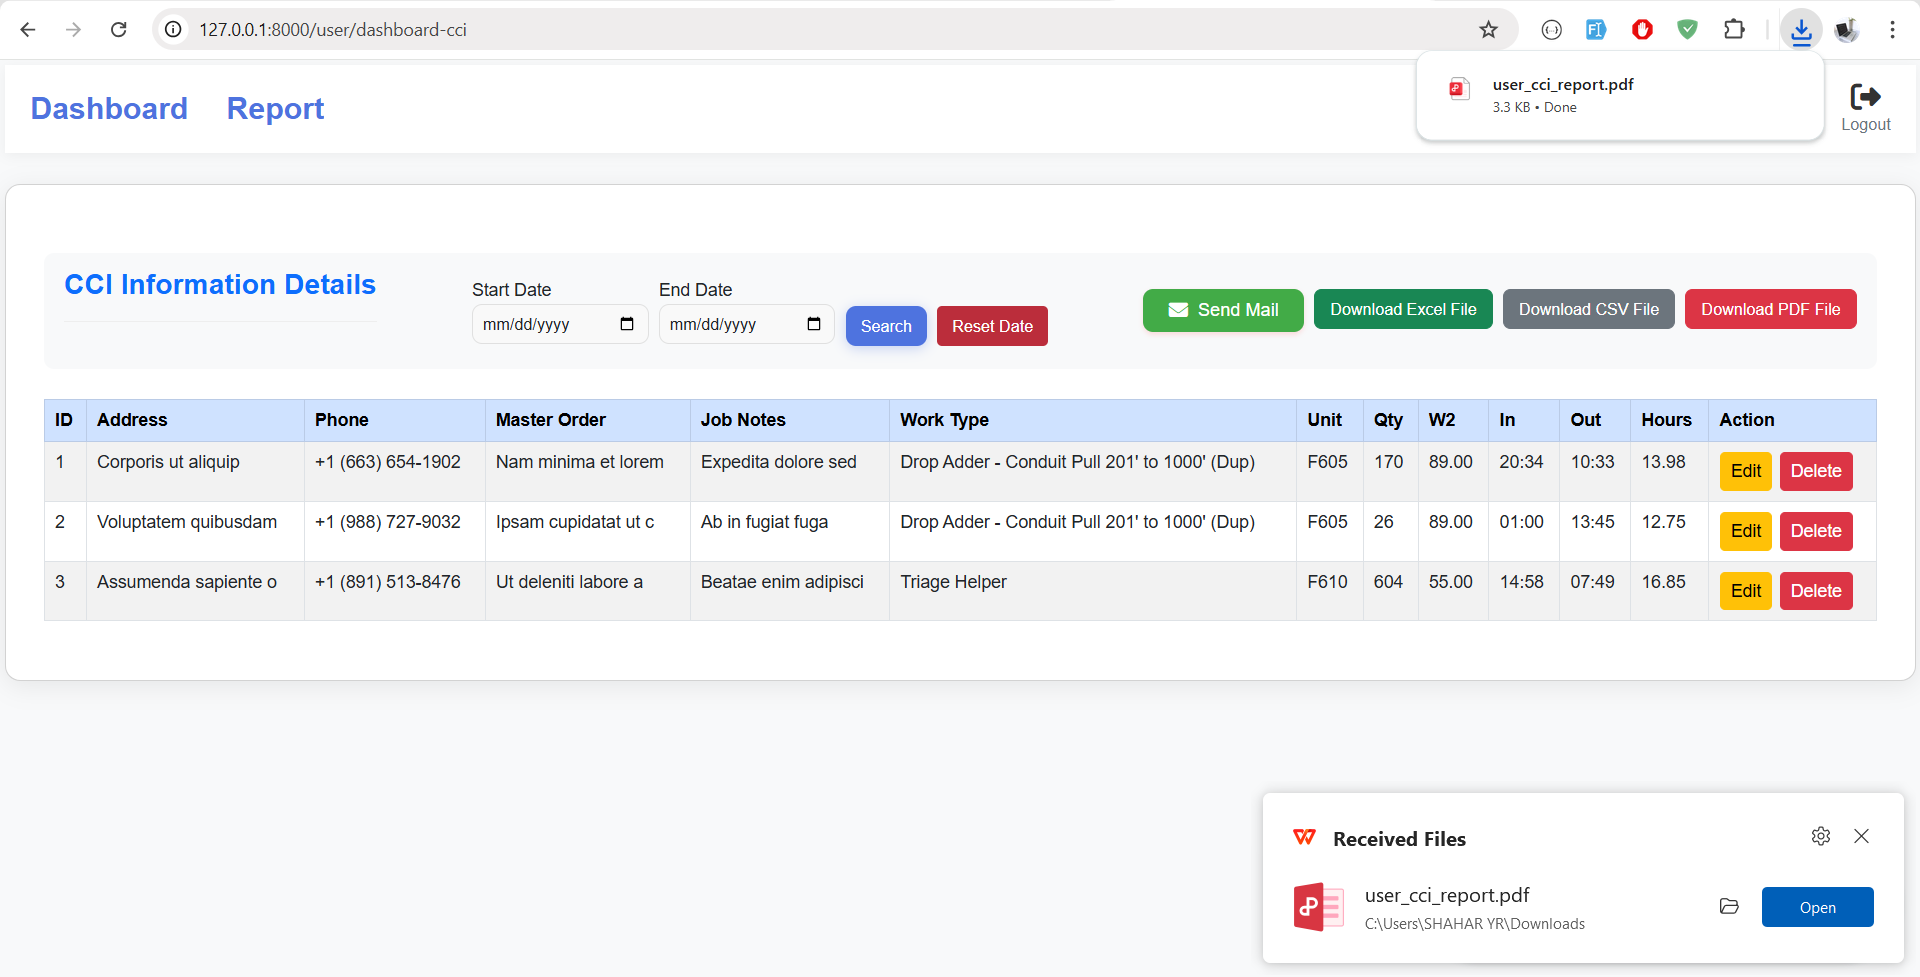This screenshot has width=1920, height=977.
Task: Open End Date calendar picker
Action: click(x=813, y=324)
